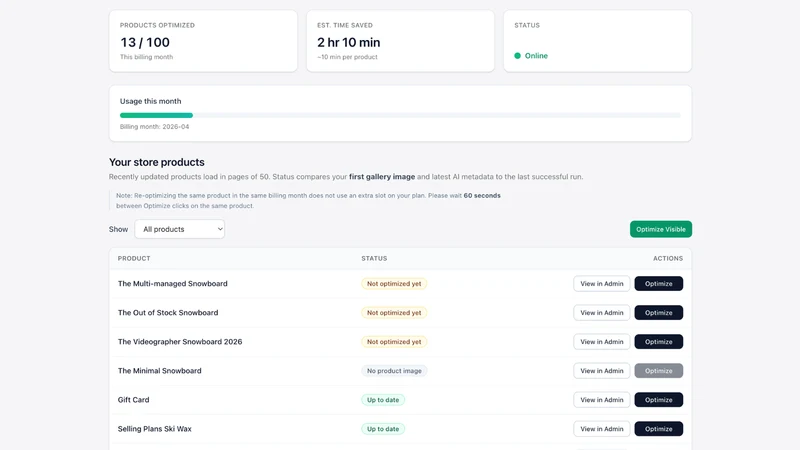
Task: Optimize The Videographer Snowboard 2026
Action: 659,342
